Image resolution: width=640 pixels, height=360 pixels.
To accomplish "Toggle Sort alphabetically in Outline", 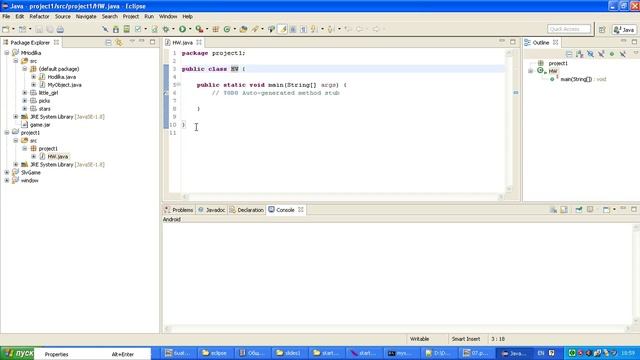I will [579, 54].
